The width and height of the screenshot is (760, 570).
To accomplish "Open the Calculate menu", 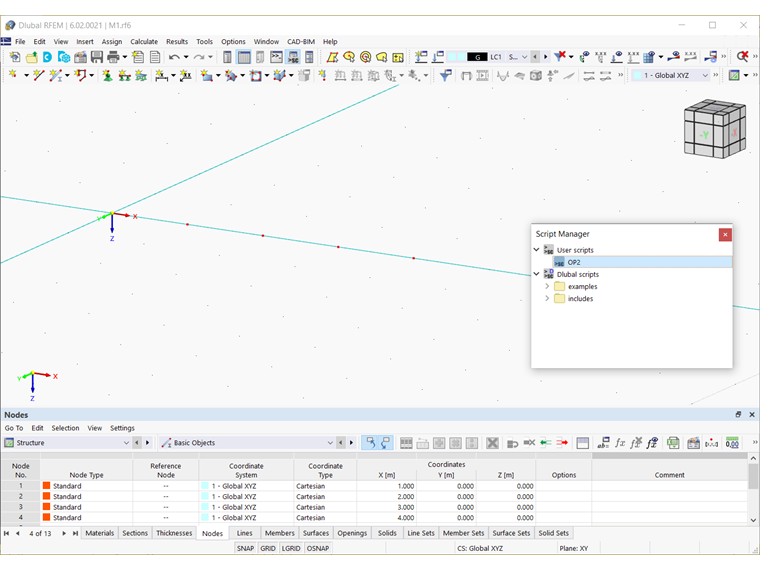I will click(144, 42).
